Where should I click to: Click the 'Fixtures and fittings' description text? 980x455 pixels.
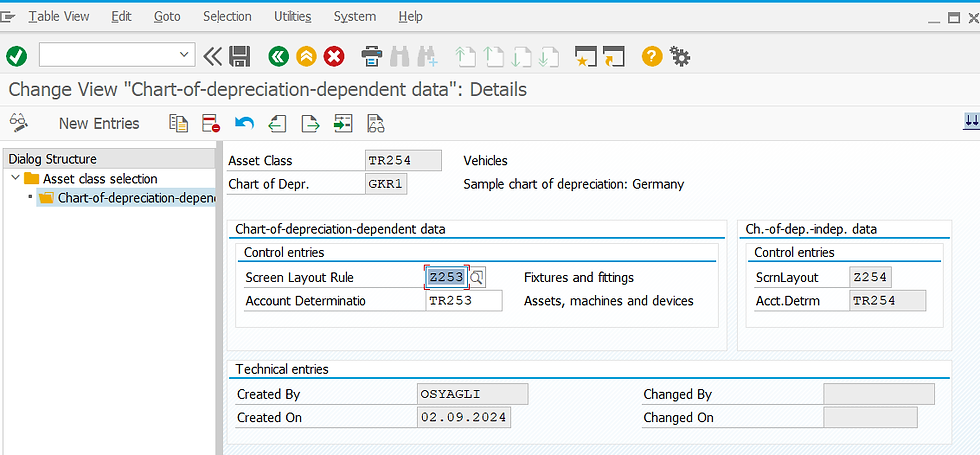tap(579, 277)
